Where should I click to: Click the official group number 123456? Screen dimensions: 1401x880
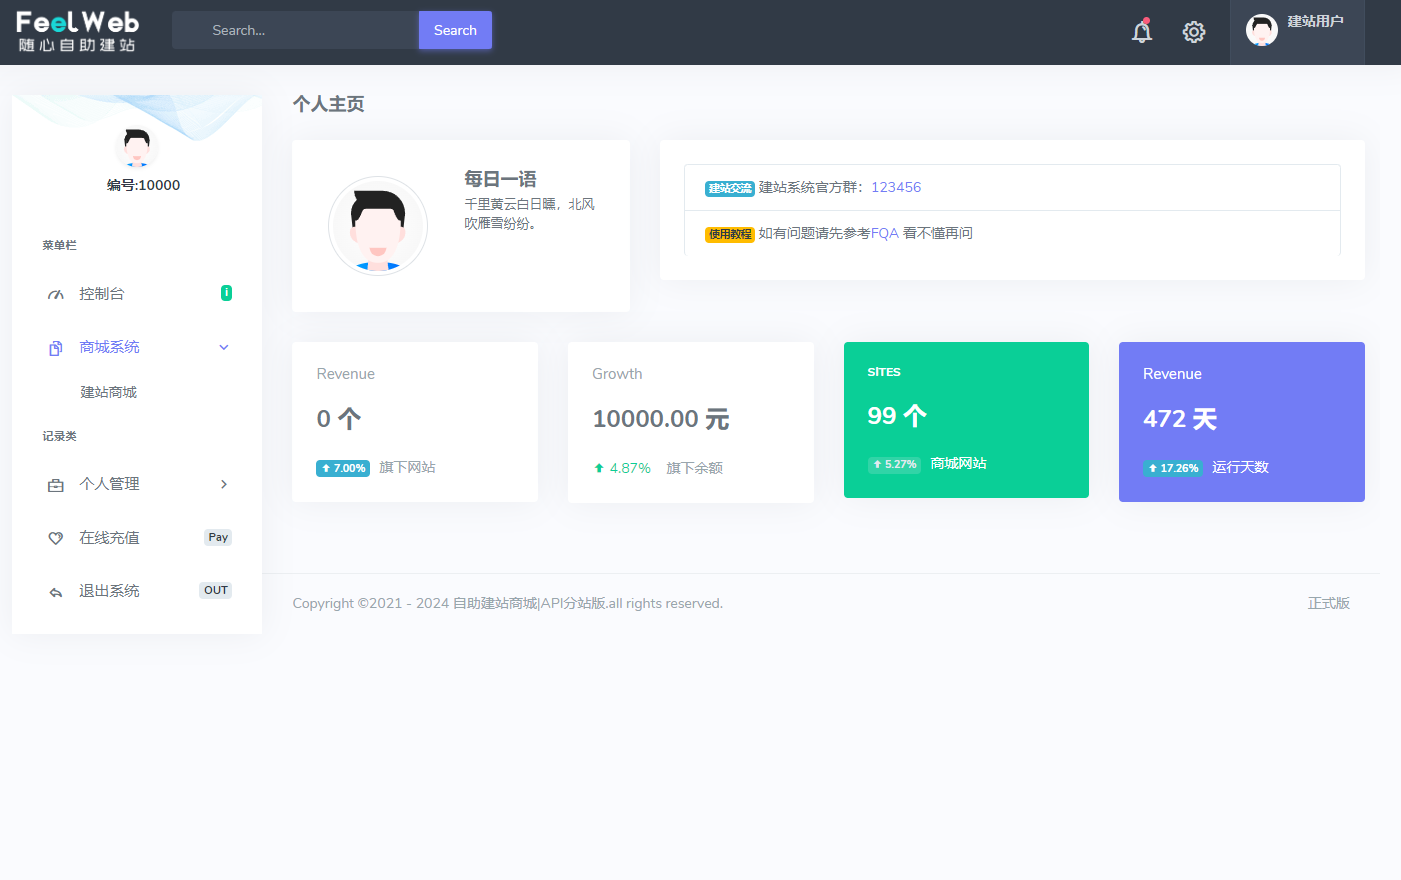click(x=895, y=187)
